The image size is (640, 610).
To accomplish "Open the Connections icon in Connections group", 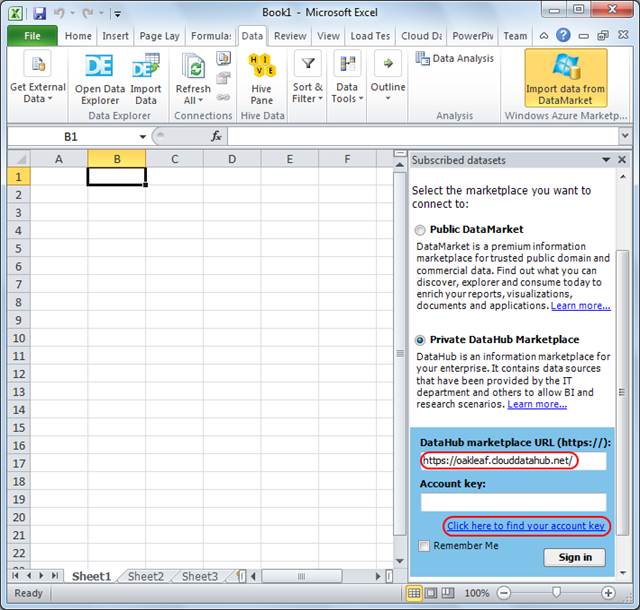I will (x=224, y=58).
